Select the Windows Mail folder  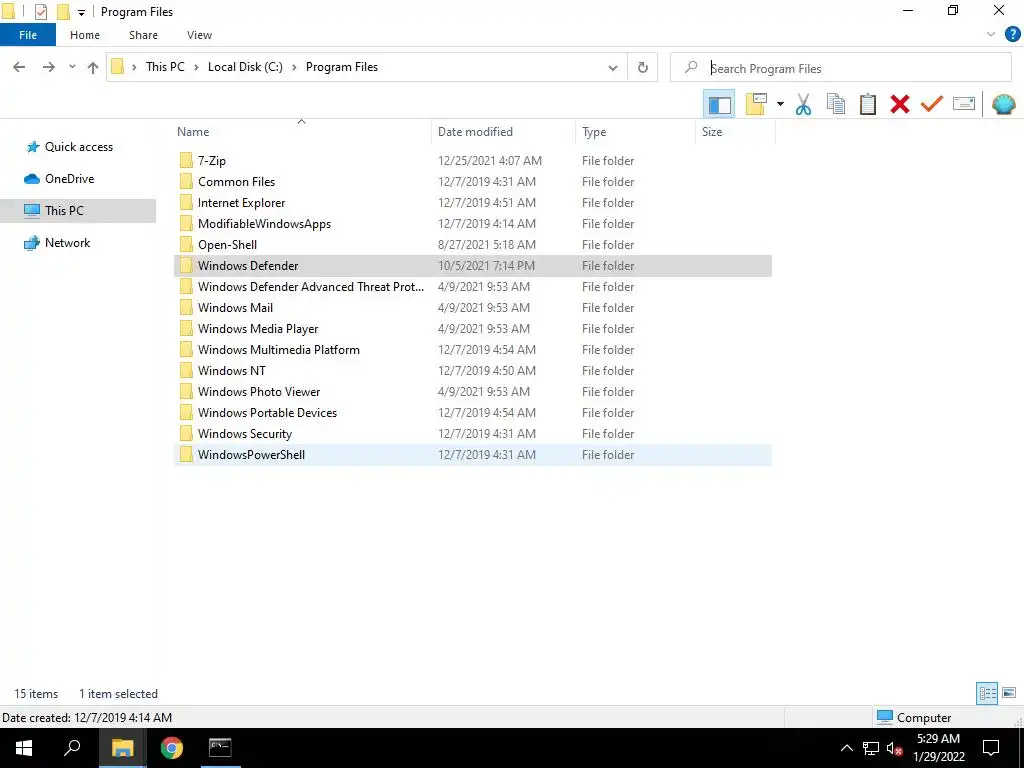pos(473,308)
